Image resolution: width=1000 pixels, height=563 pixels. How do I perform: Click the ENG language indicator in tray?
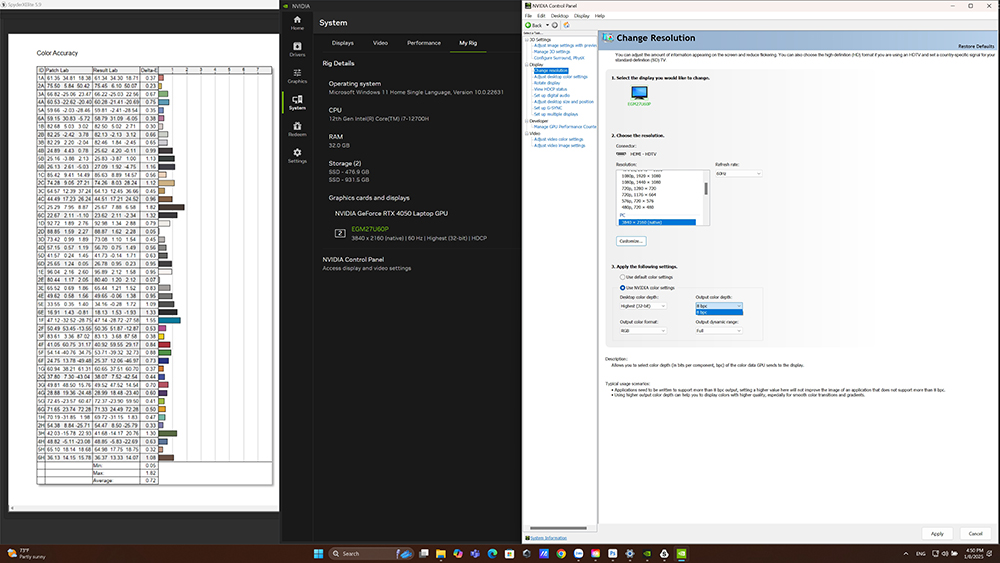click(921, 553)
